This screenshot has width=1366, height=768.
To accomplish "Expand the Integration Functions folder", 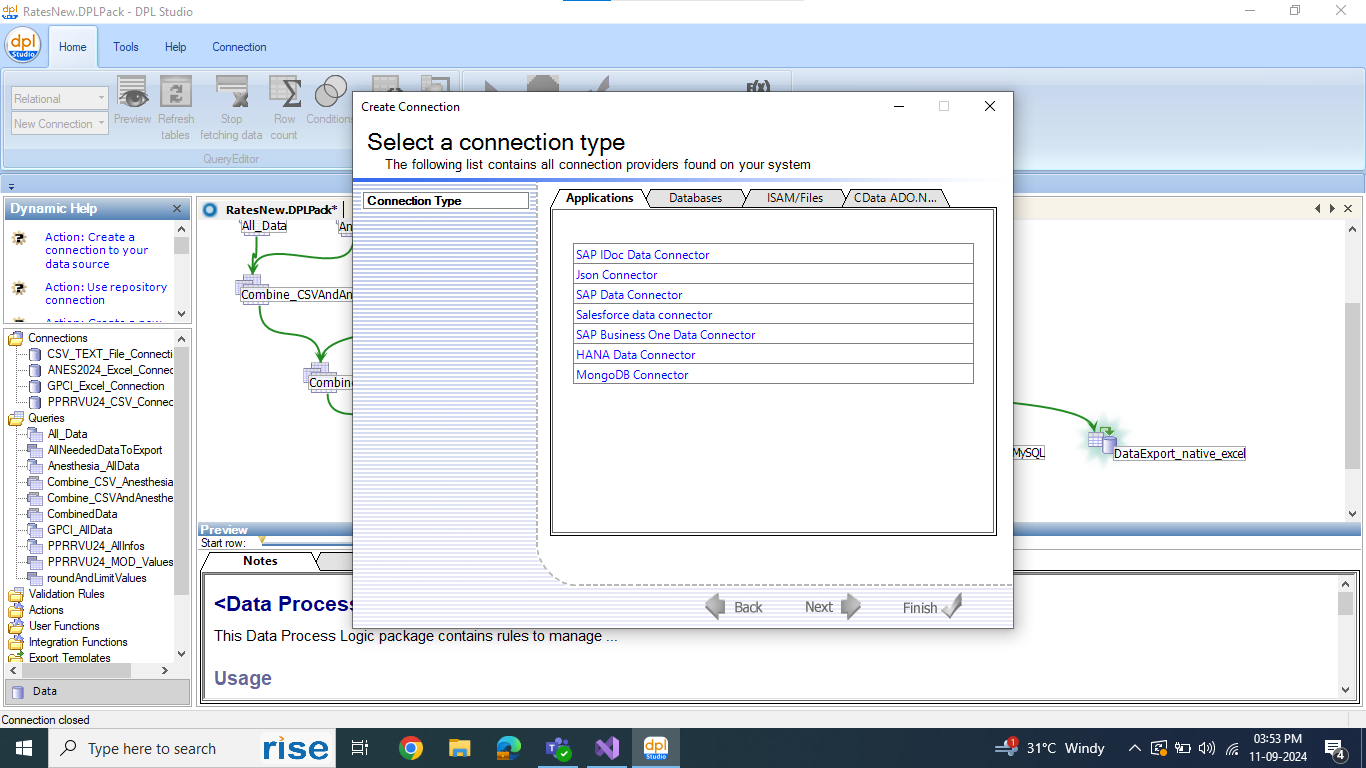I will tap(16, 642).
